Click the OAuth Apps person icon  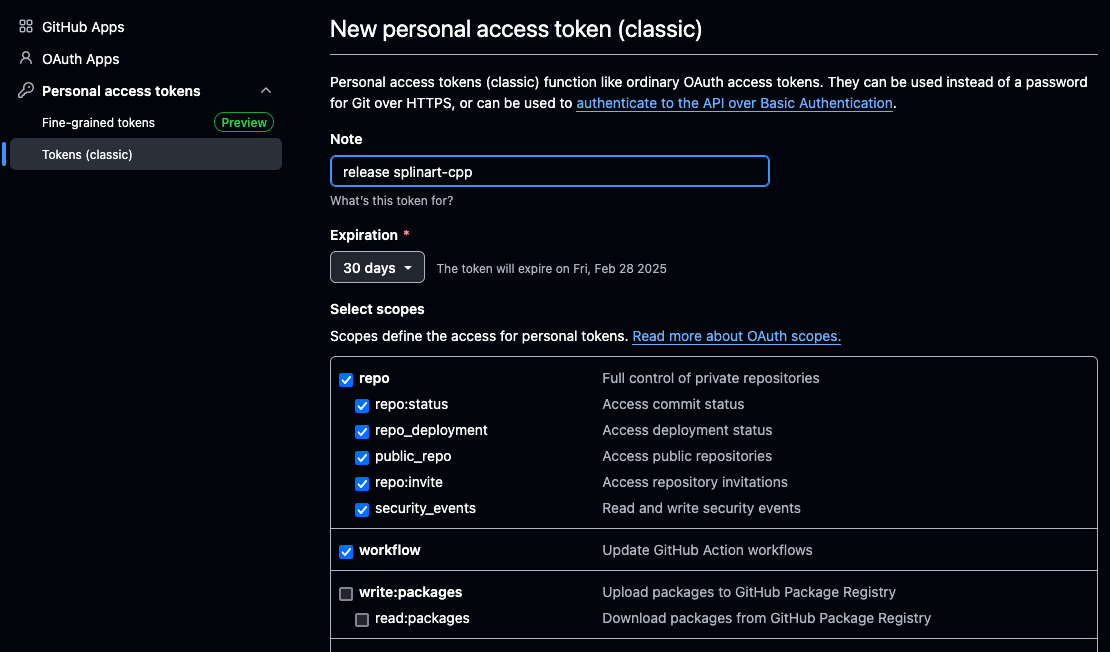coord(26,58)
